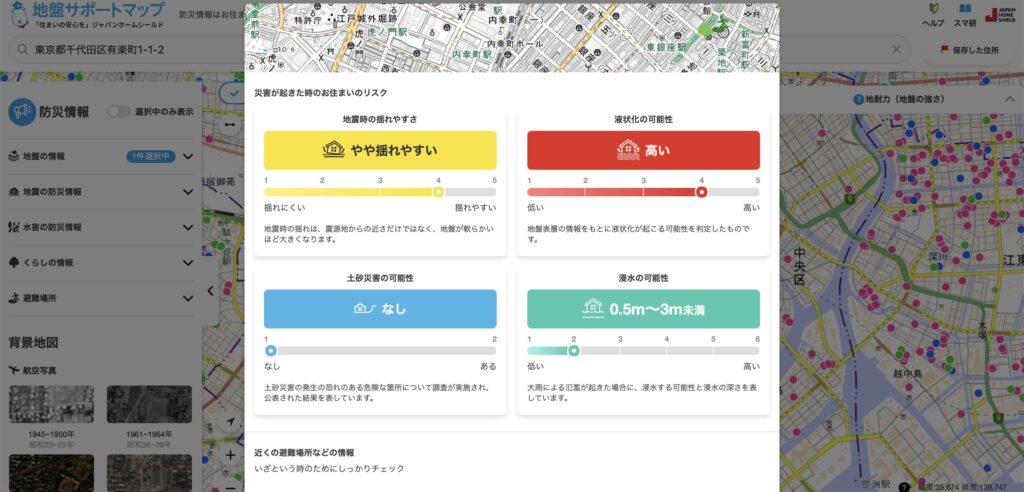Click the 1件選択中 badge
The width and height of the screenshot is (1024, 492).
[x=151, y=157]
